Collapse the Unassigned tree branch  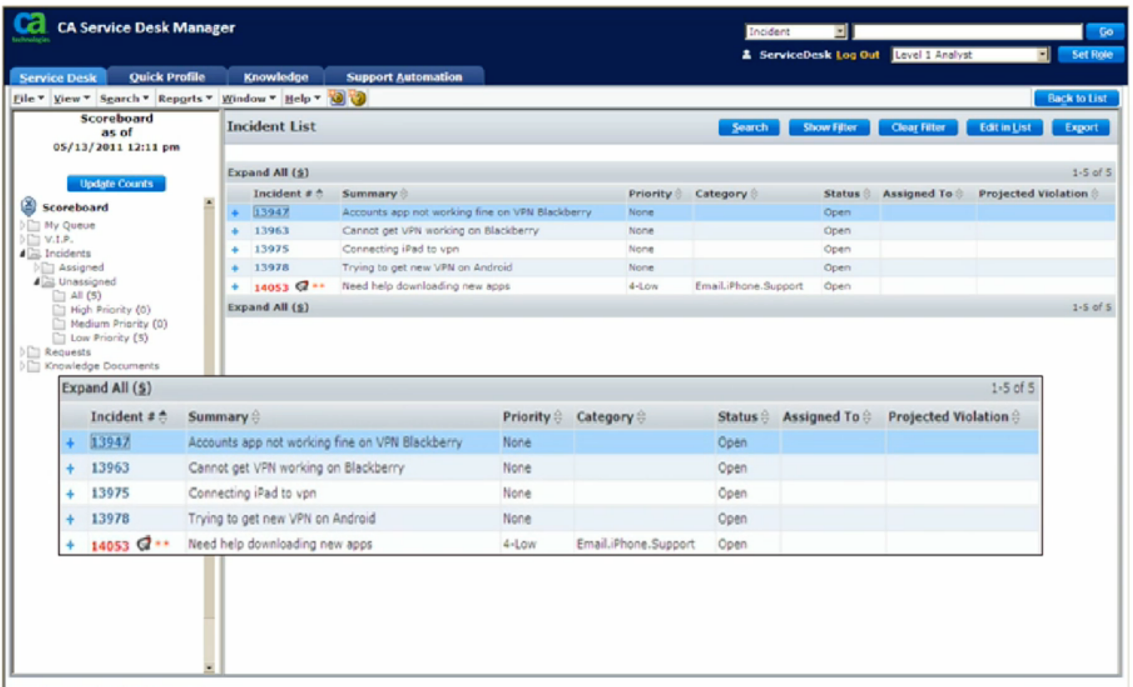click(x=35, y=281)
